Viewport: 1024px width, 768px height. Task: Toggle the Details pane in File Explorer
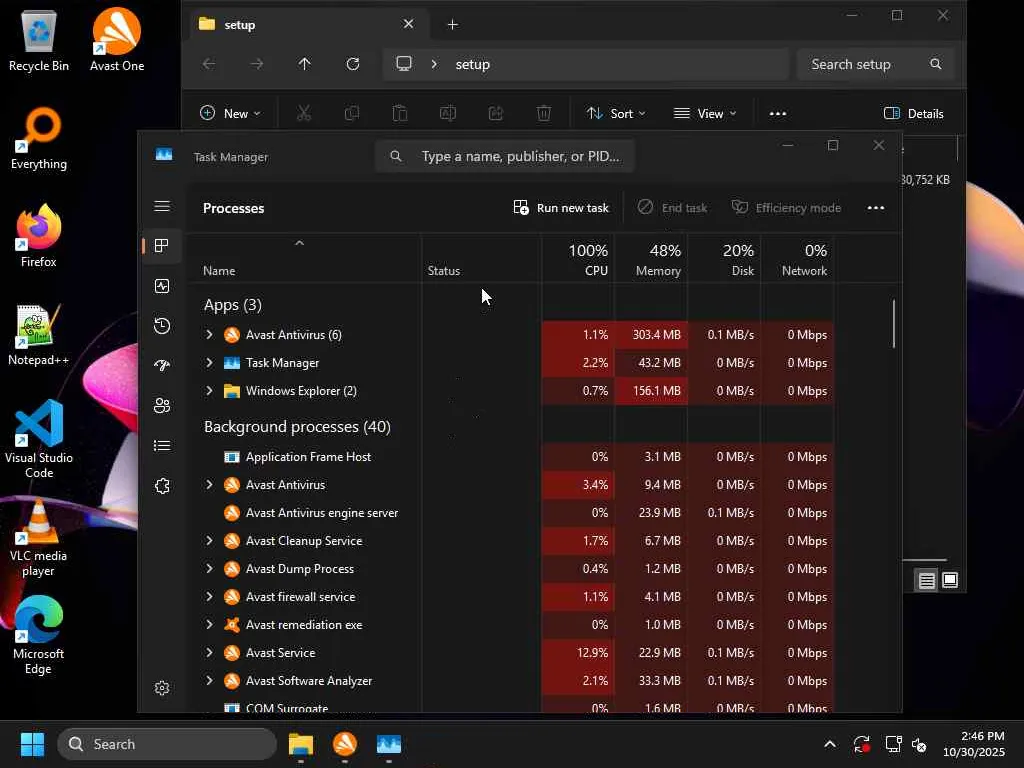point(913,114)
